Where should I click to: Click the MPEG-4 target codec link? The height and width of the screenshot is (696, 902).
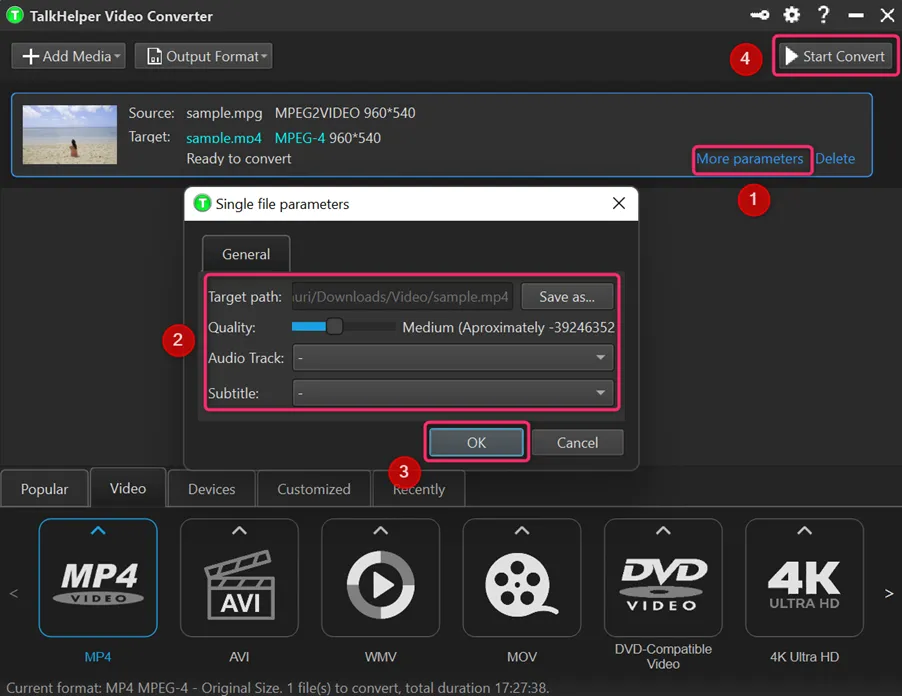(300, 138)
